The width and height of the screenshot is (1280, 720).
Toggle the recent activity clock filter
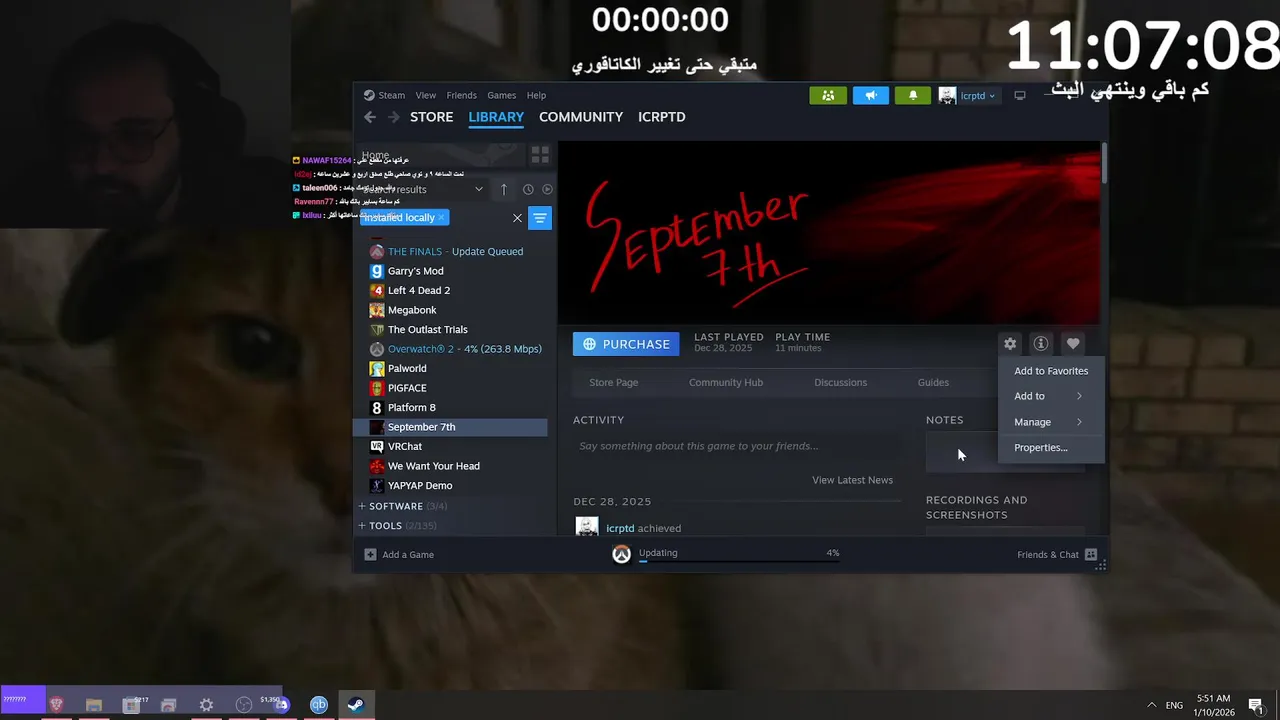coord(528,189)
